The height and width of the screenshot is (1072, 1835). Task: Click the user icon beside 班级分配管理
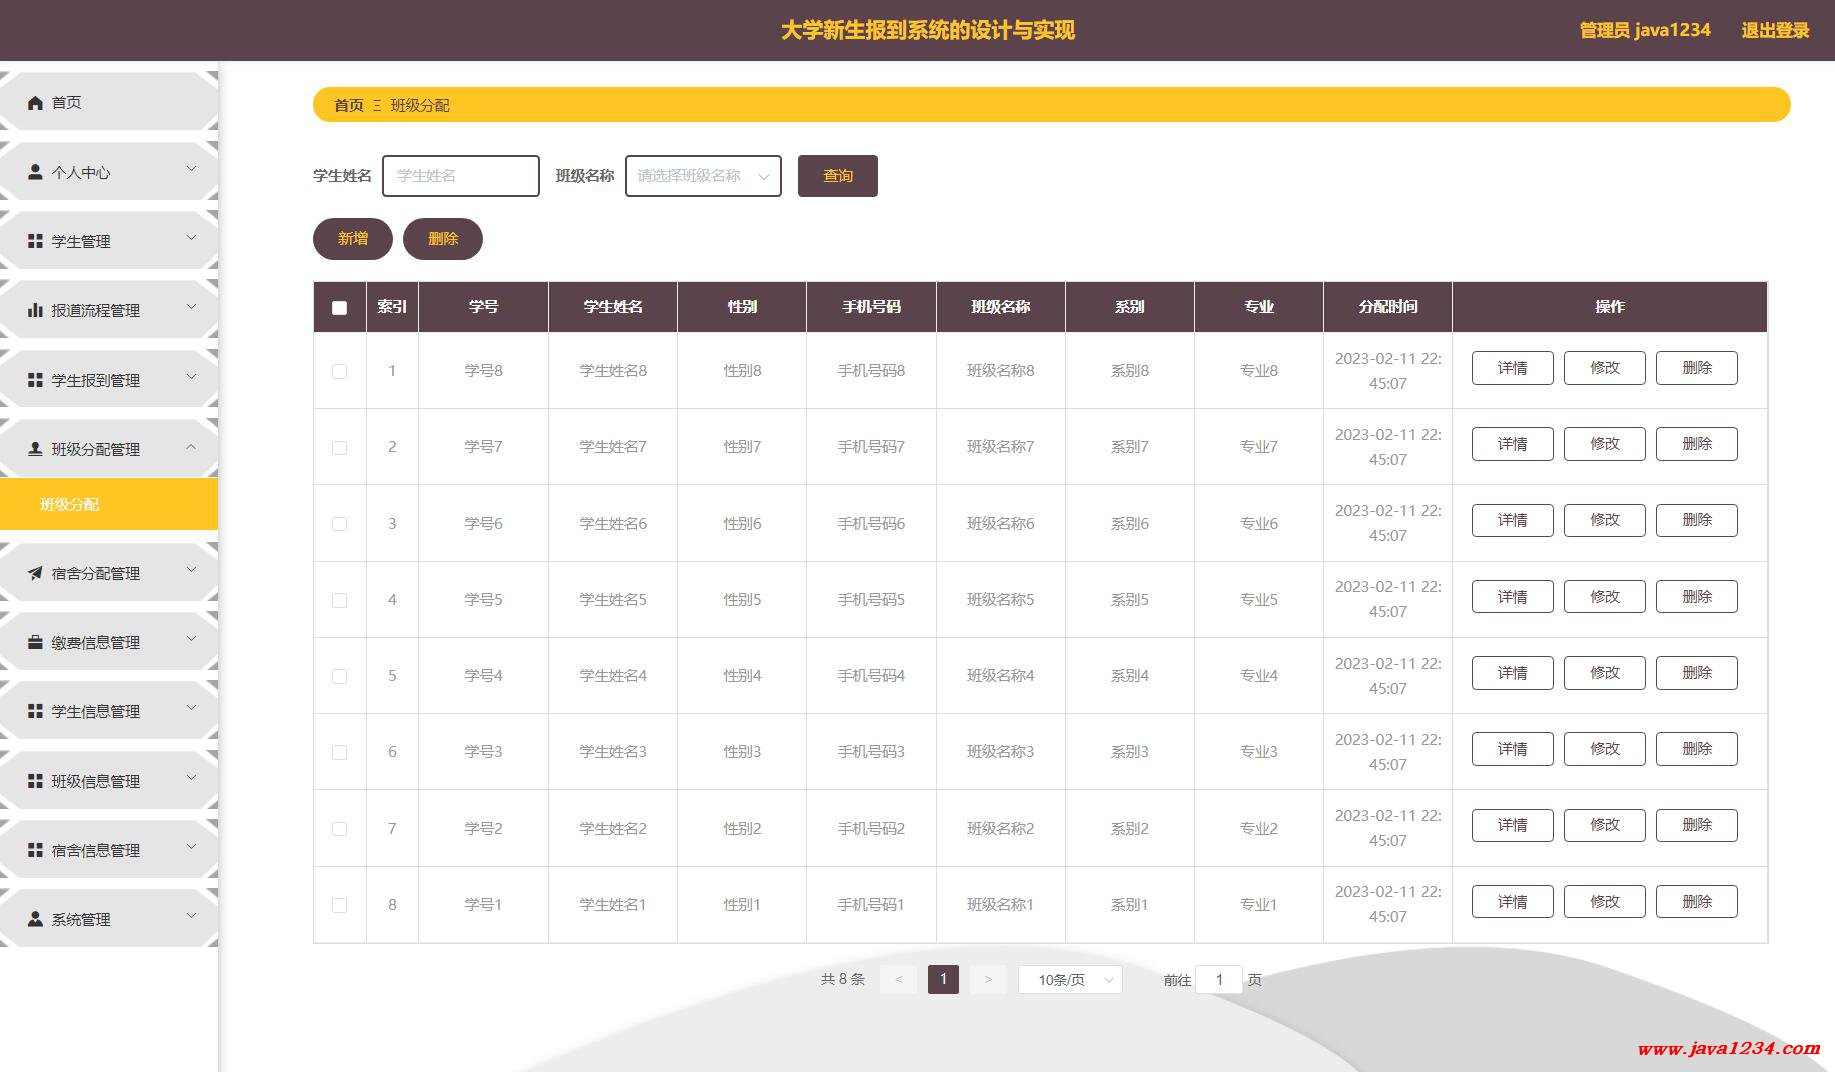[x=36, y=449]
